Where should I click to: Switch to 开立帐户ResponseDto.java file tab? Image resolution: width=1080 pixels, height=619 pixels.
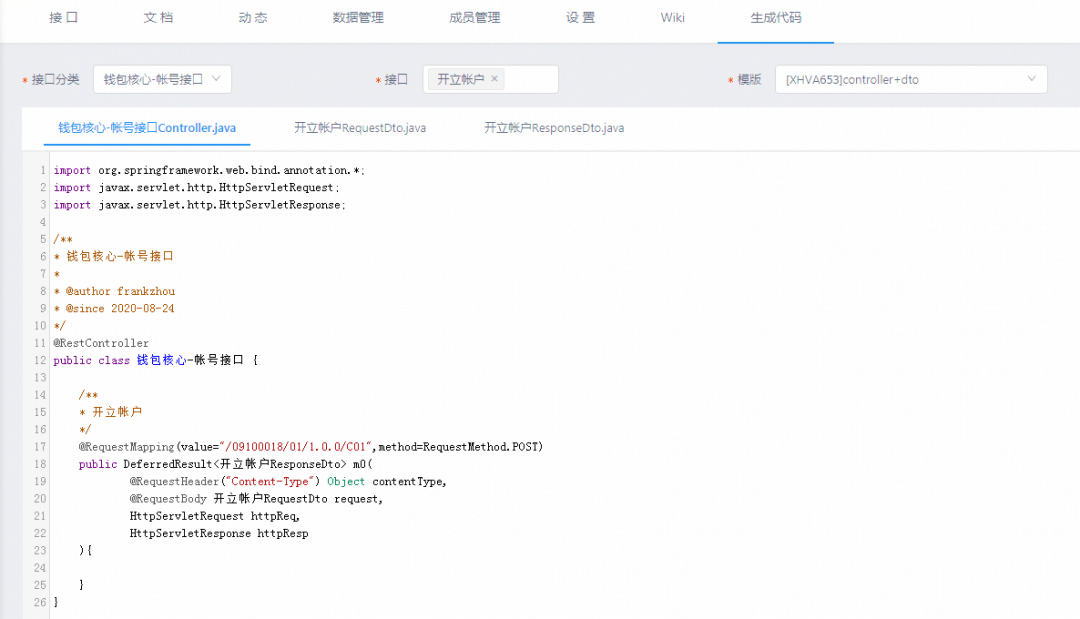coord(554,127)
